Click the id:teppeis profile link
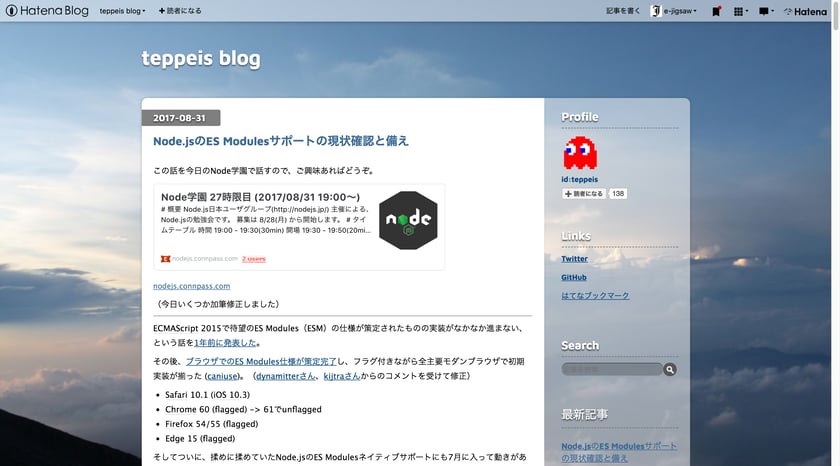Image resolution: width=840 pixels, height=466 pixels. [x=580, y=179]
